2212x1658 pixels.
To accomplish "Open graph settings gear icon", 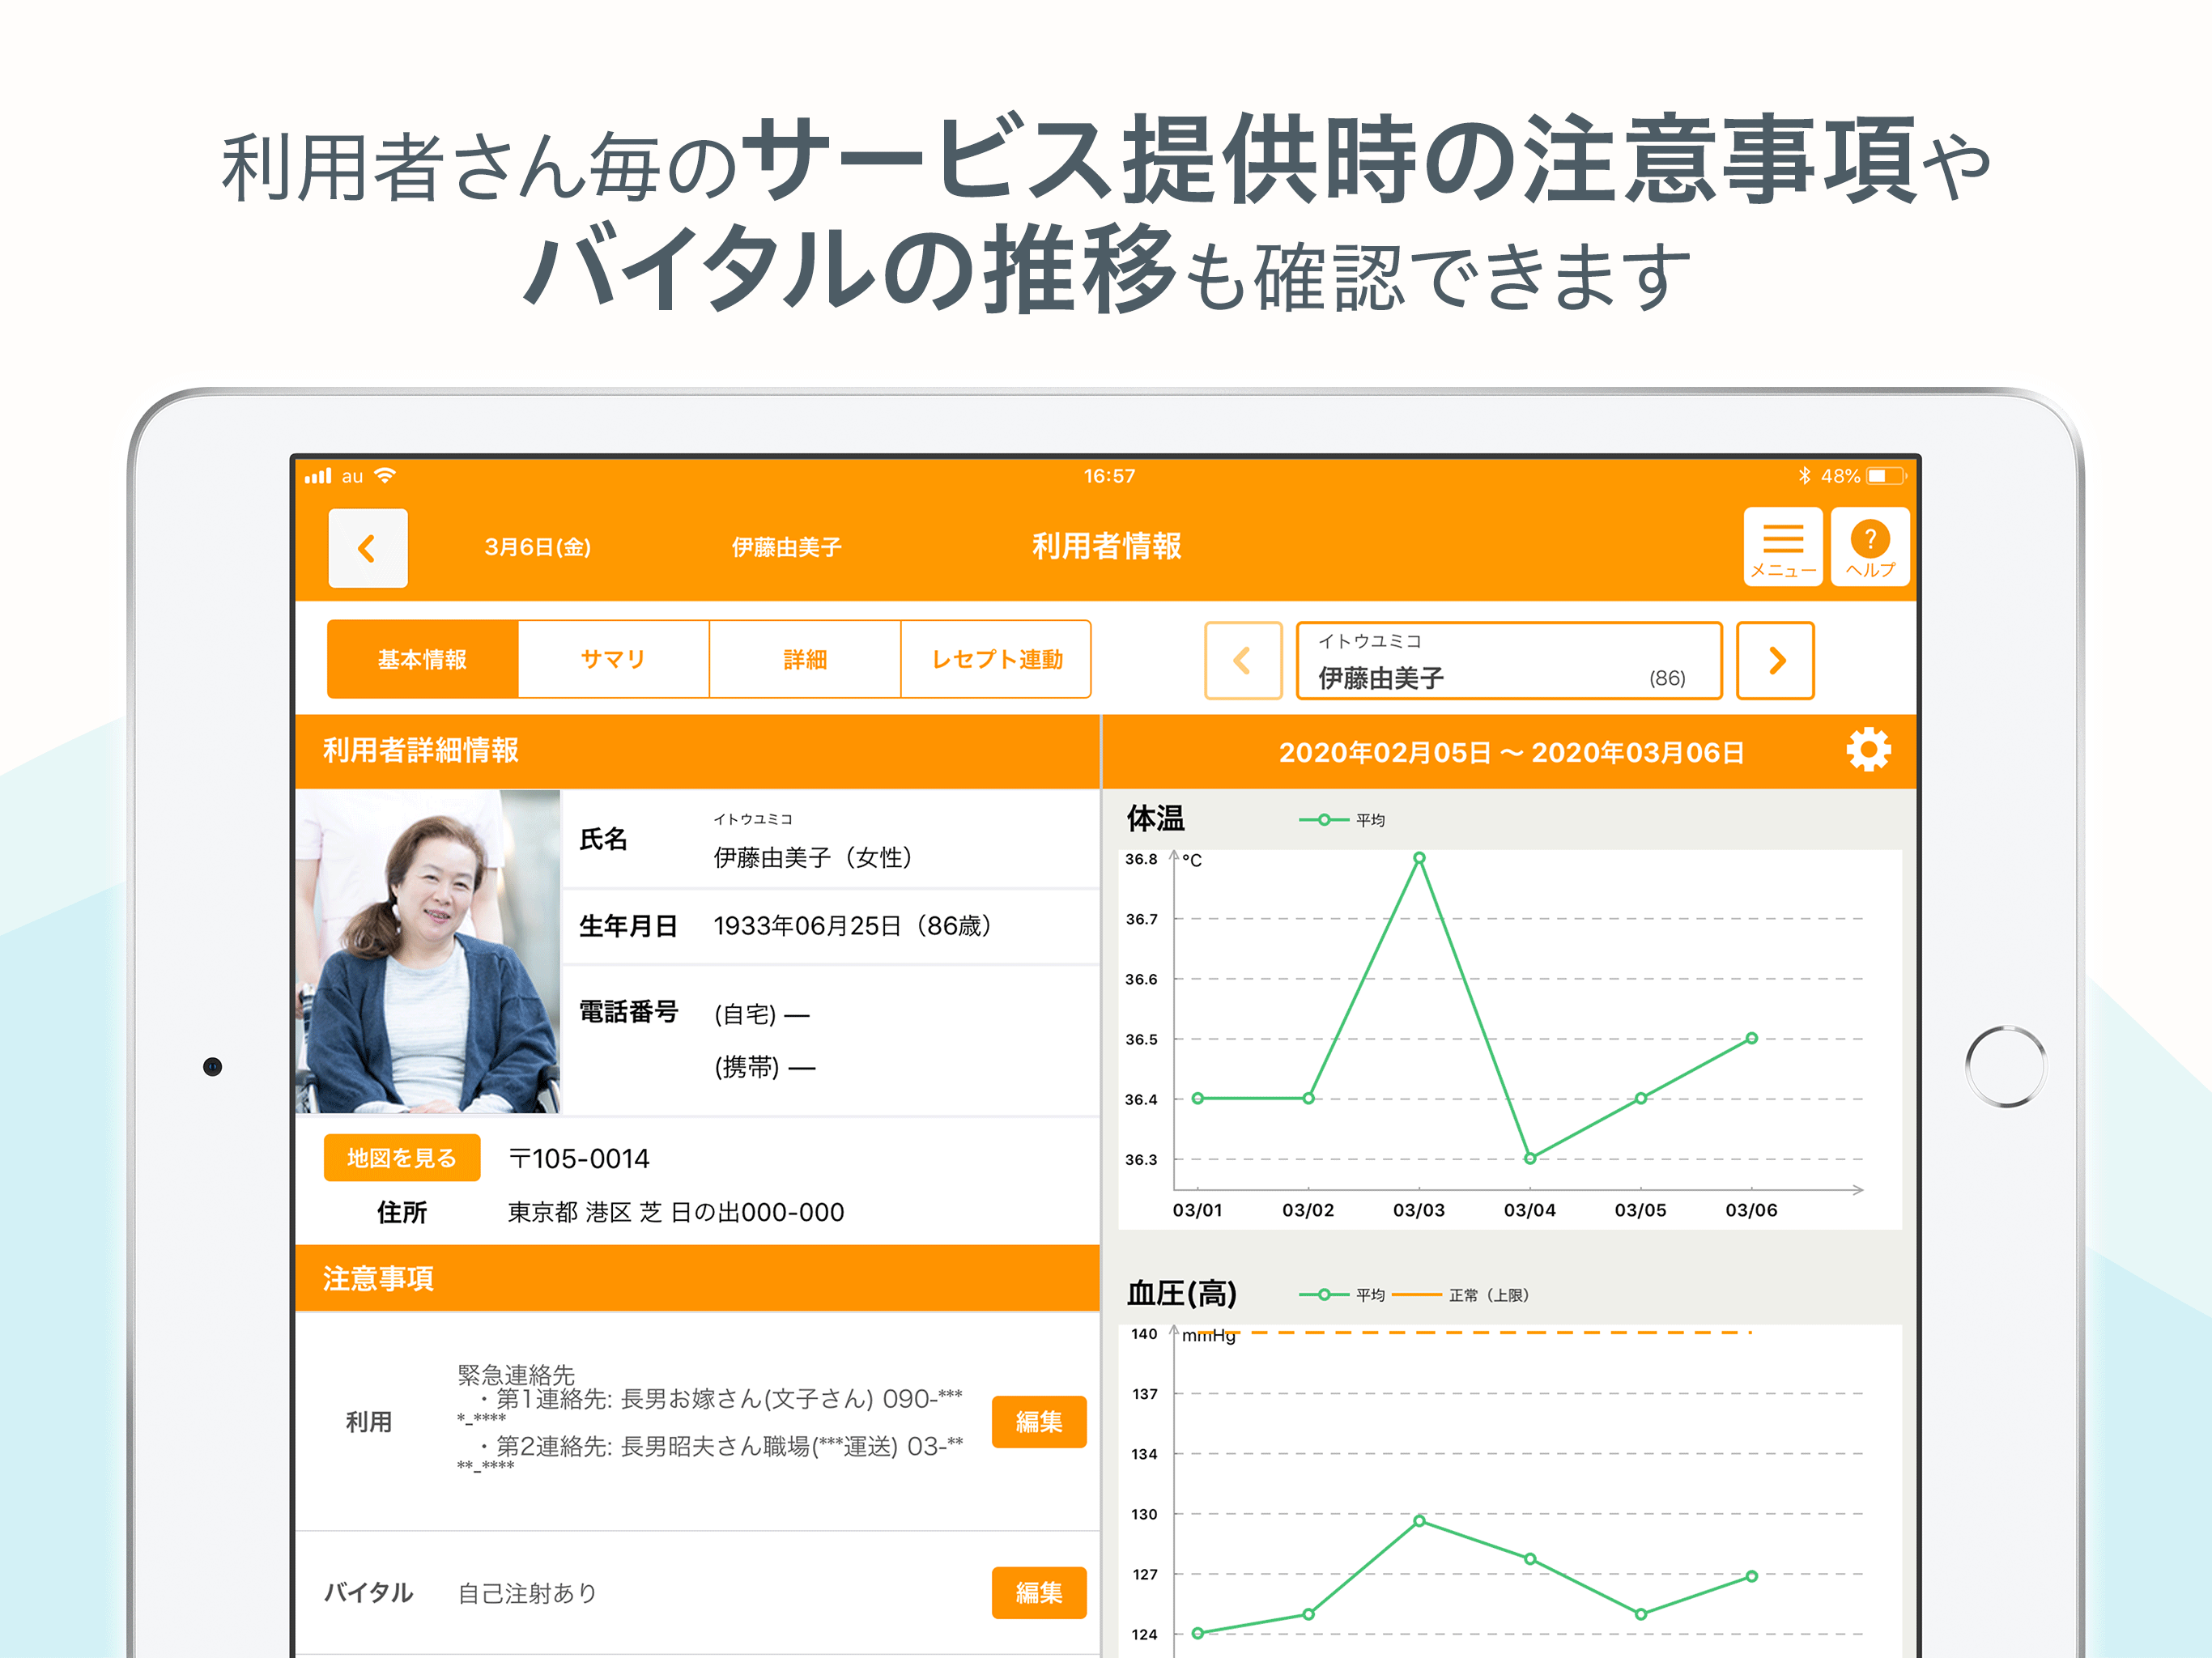I will click(x=1868, y=750).
